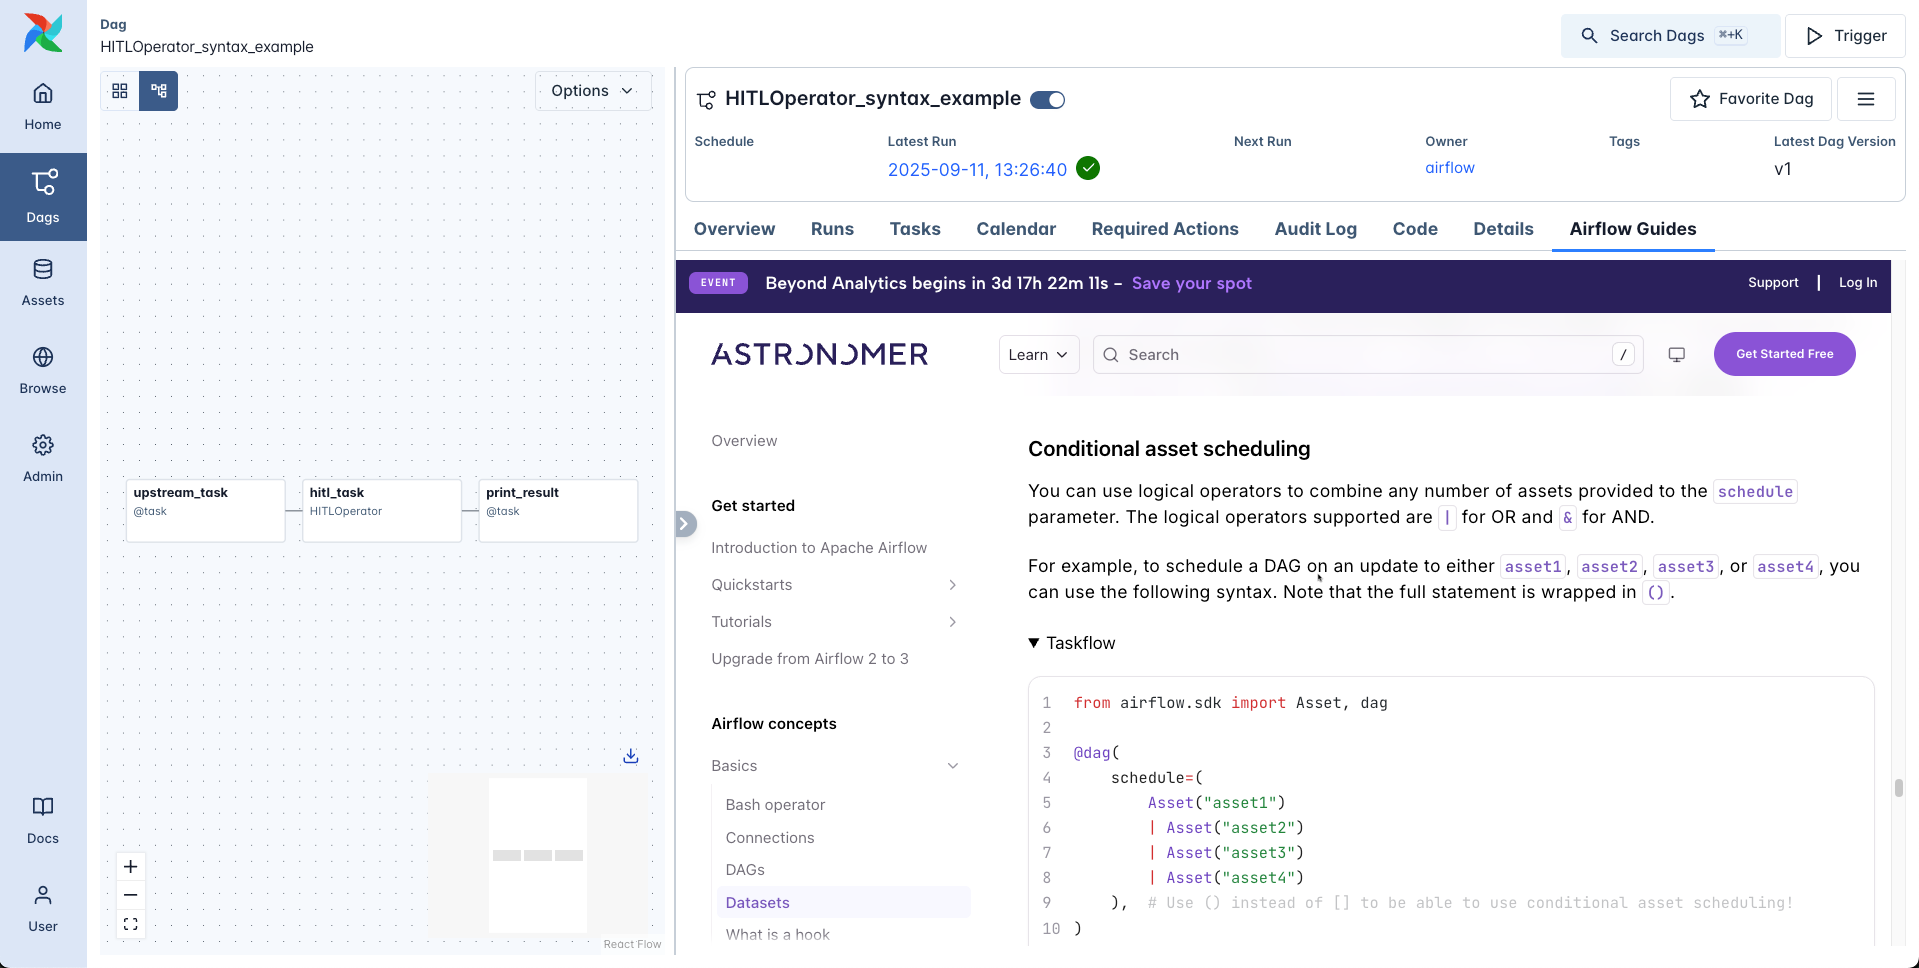Toggle the HITLOperator_syntax_example DAG pause switch

click(1047, 100)
